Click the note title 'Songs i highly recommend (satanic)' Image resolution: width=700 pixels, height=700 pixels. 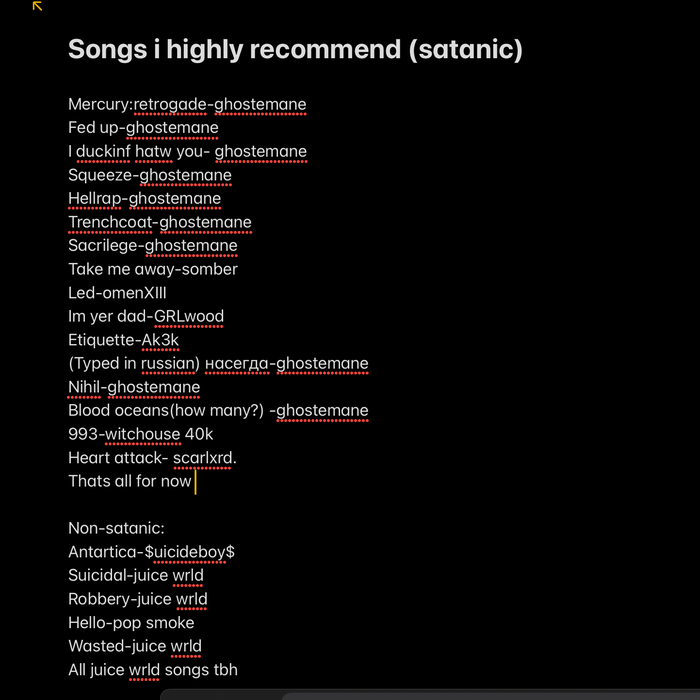pyautogui.click(x=295, y=49)
